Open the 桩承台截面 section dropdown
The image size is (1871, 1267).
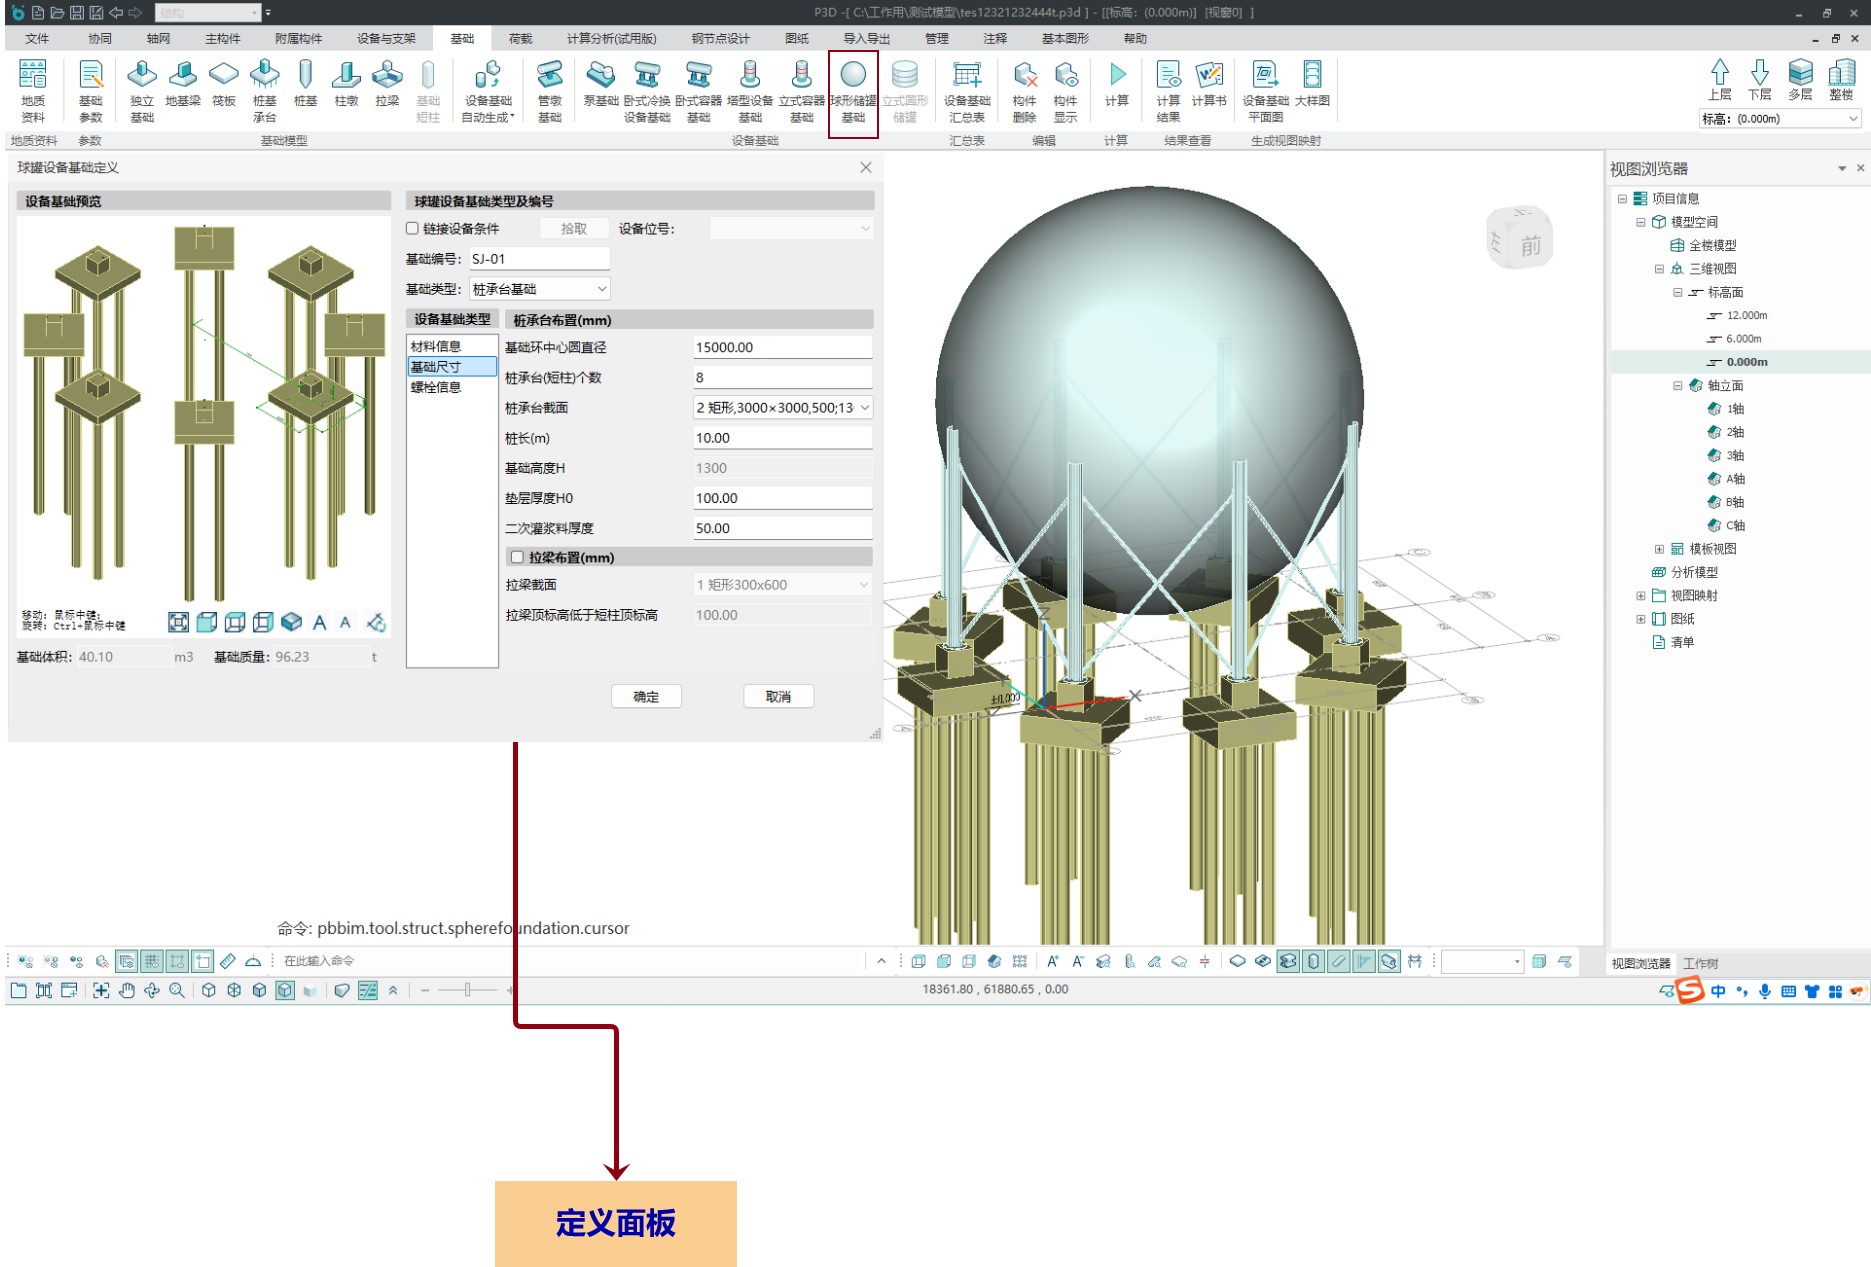782,408
